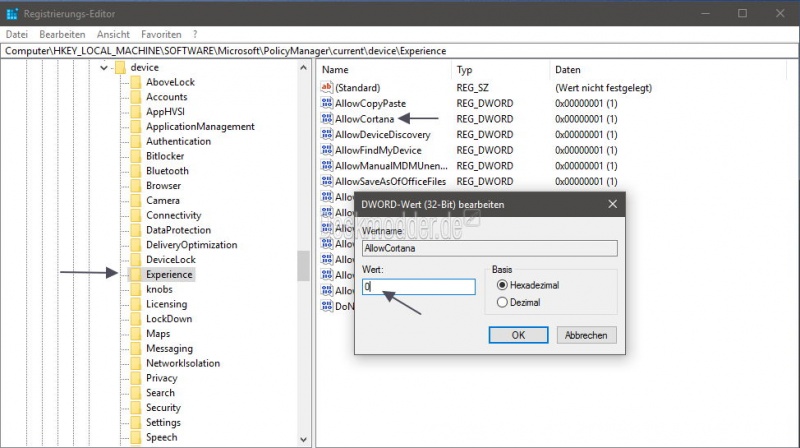The height and width of the screenshot is (448, 800).
Task: Select the Security tree key
Action: (x=163, y=408)
